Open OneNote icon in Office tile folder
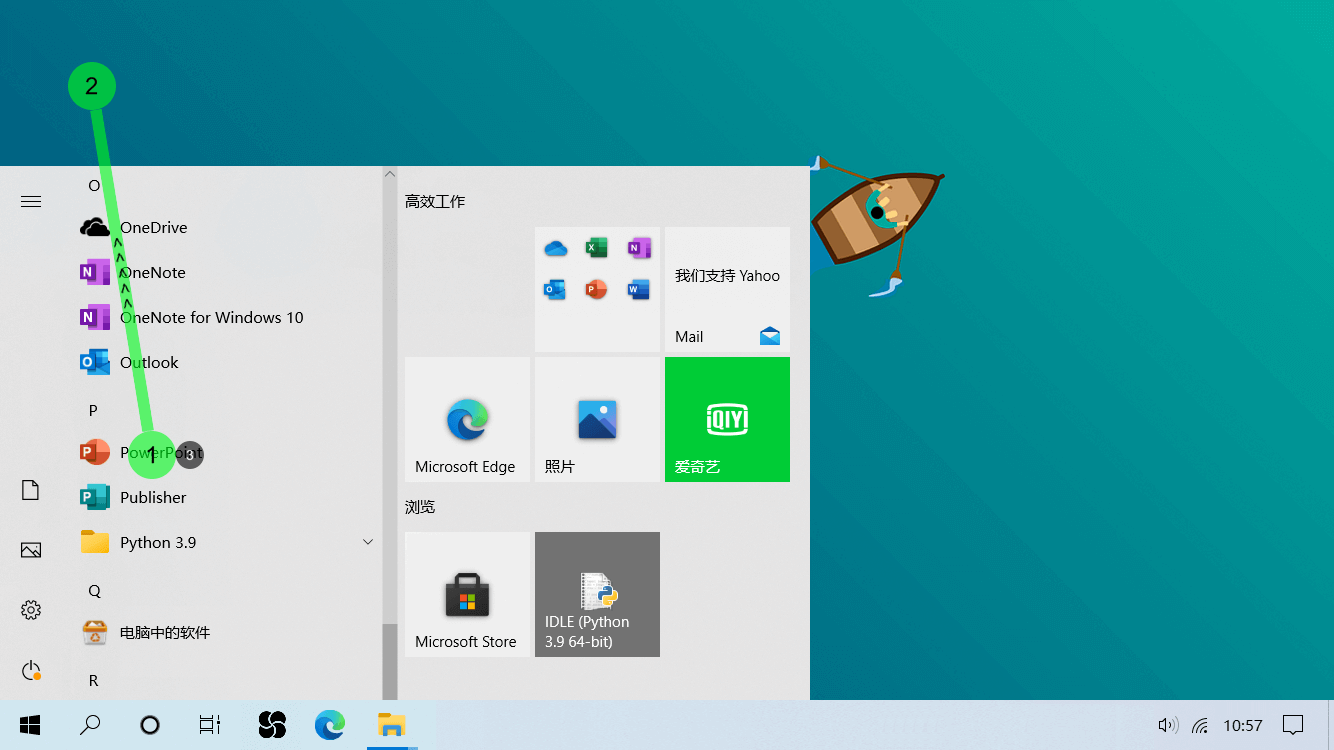This screenshot has width=1334, height=750. [639, 248]
